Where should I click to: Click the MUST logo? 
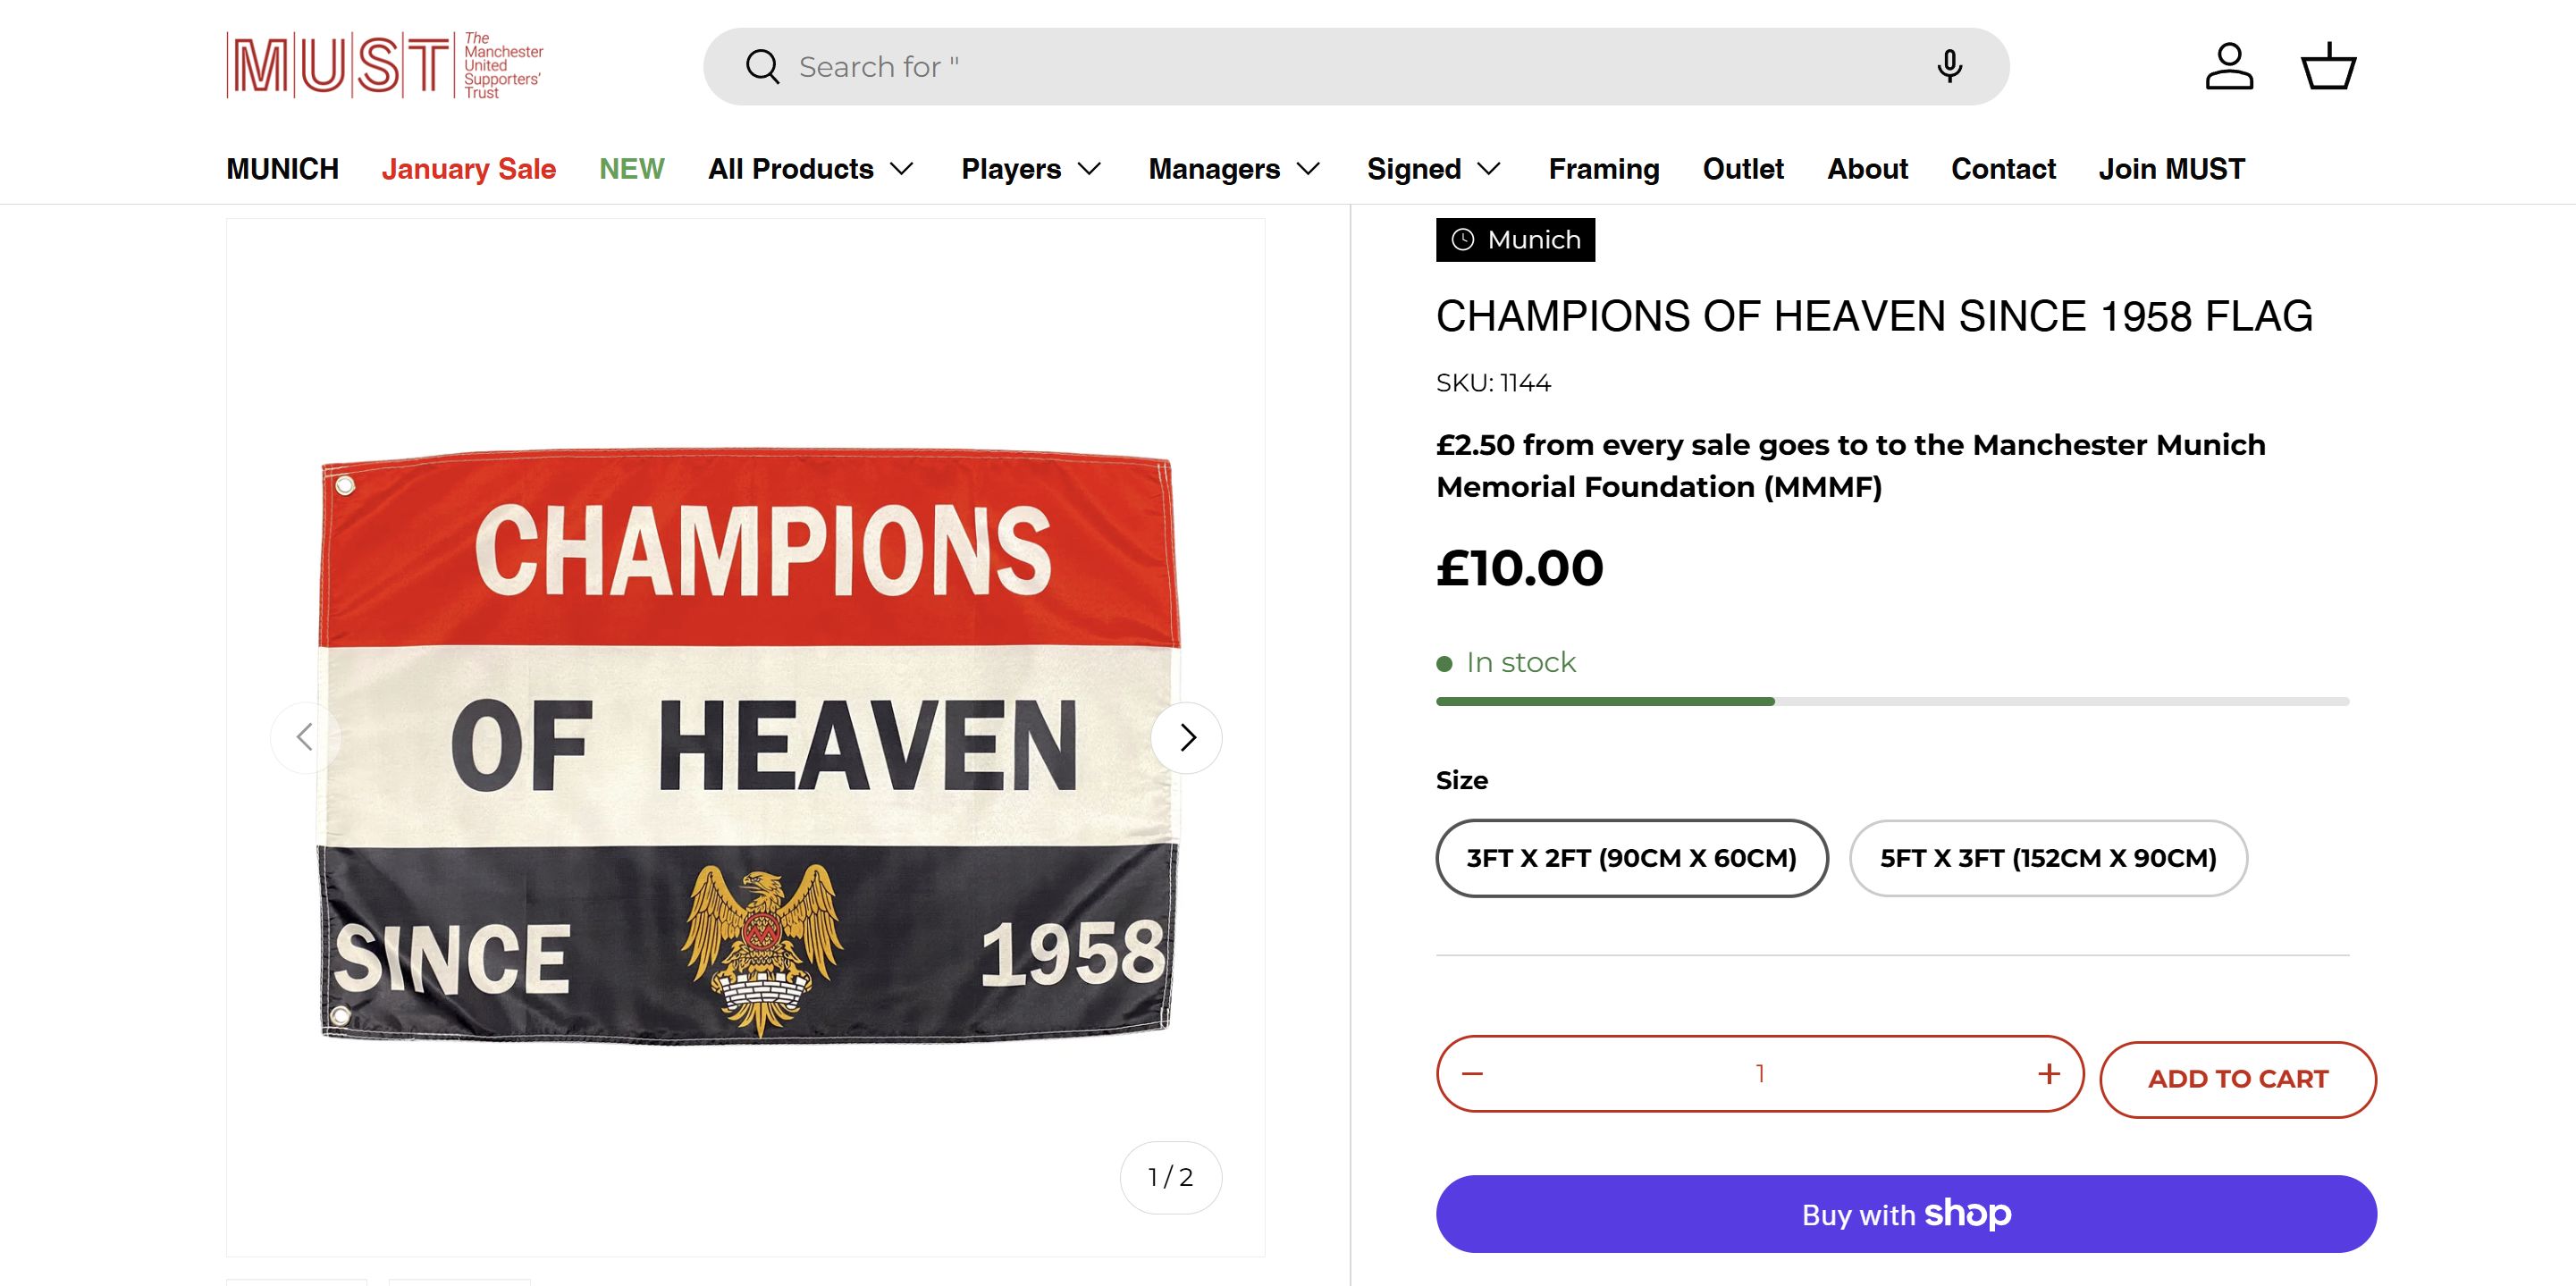point(385,65)
